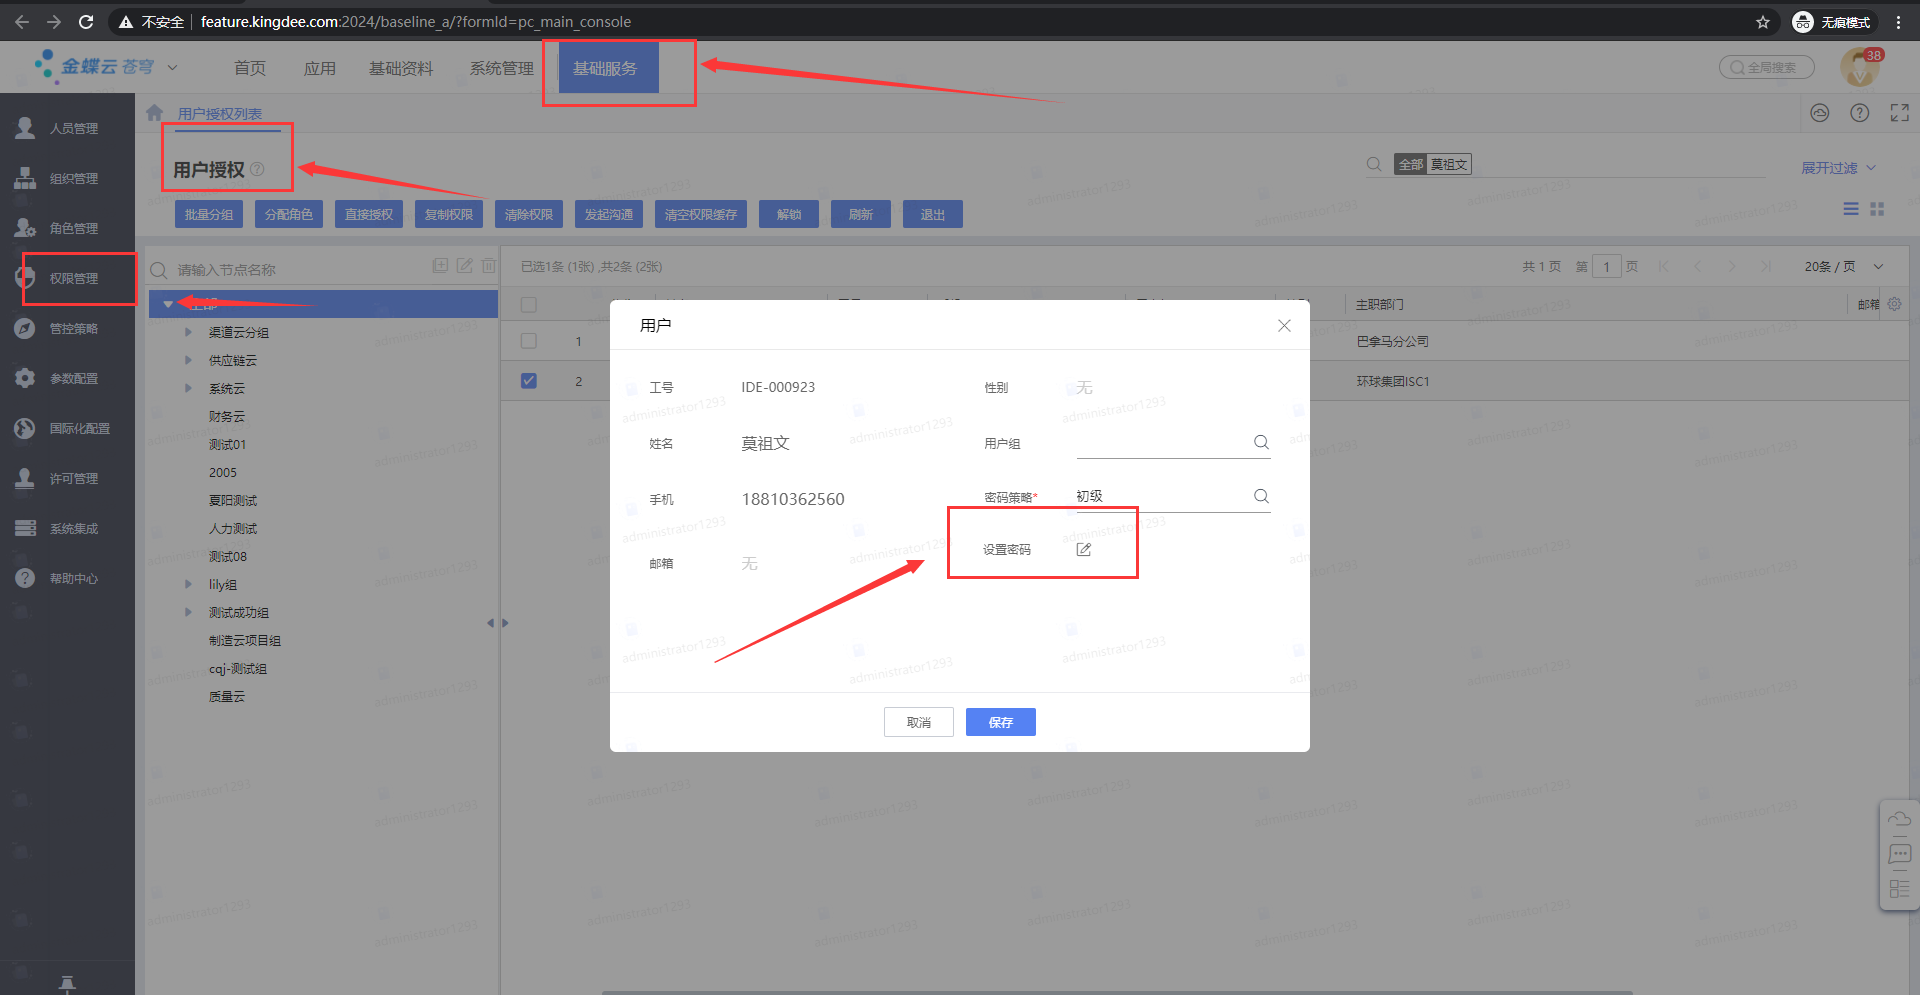Click the 分配角色 toolbar button

(x=289, y=214)
